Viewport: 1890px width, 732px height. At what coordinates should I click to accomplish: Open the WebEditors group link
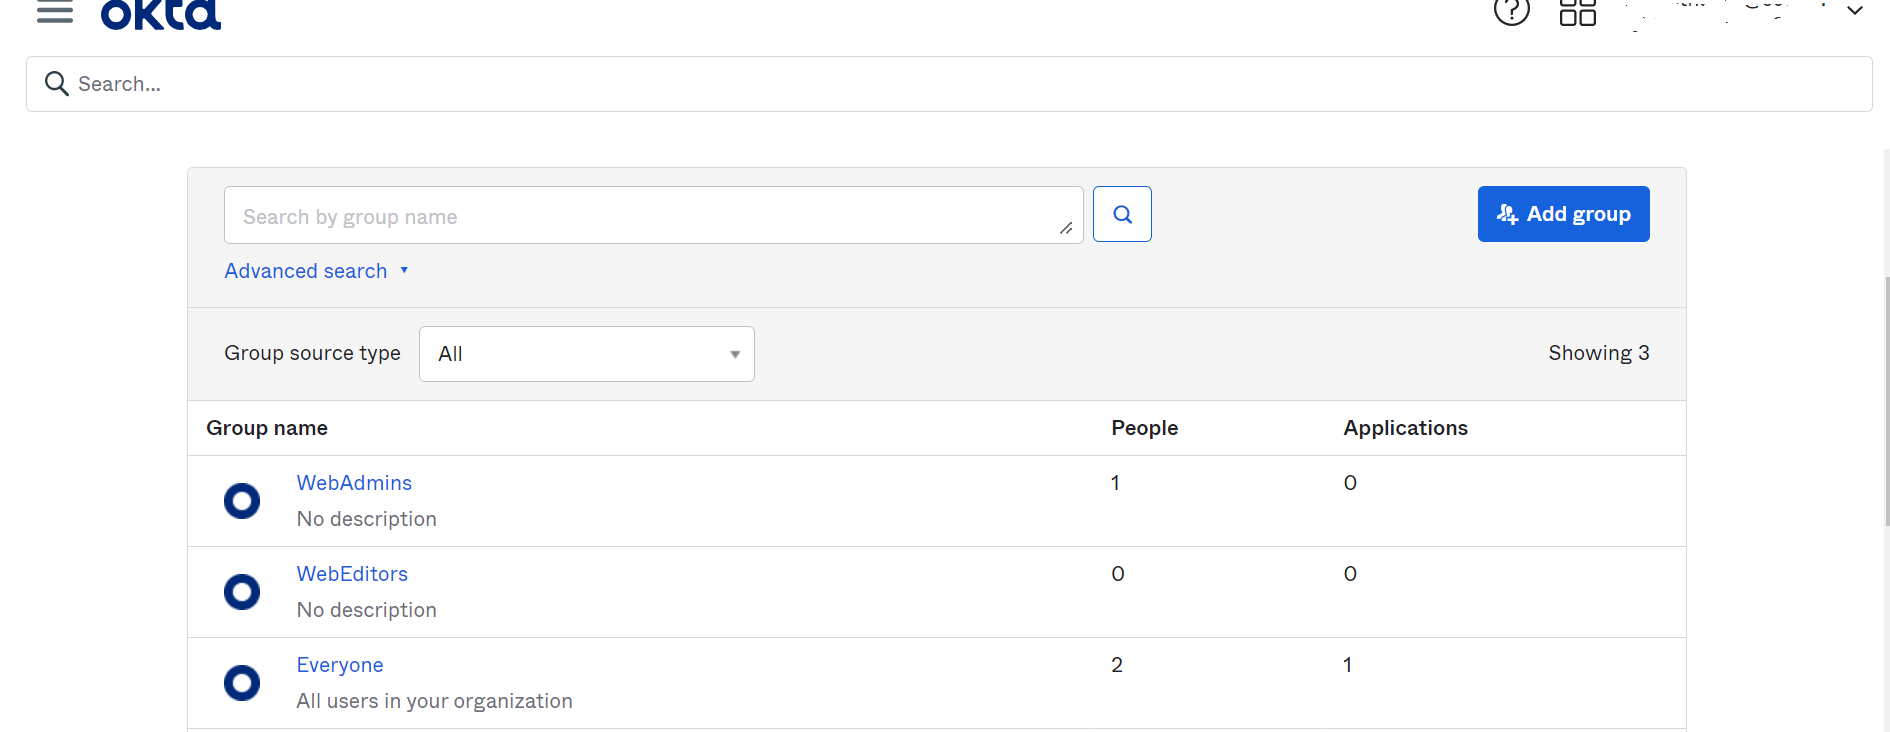(352, 574)
